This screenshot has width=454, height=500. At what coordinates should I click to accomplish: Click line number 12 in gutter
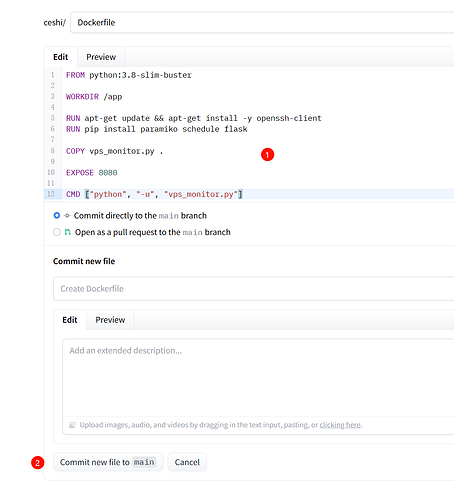[51, 194]
